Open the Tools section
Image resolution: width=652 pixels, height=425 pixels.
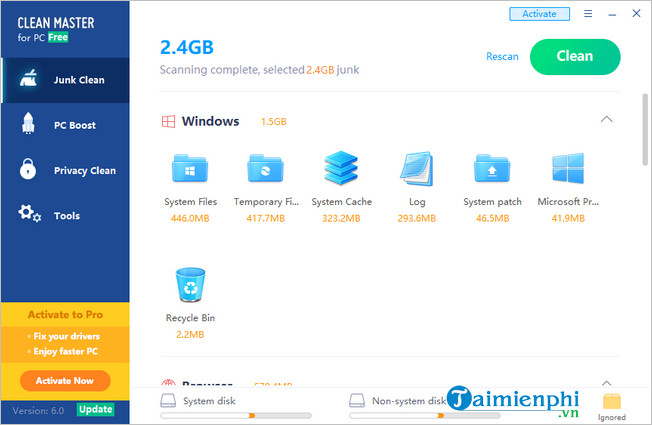[65, 215]
